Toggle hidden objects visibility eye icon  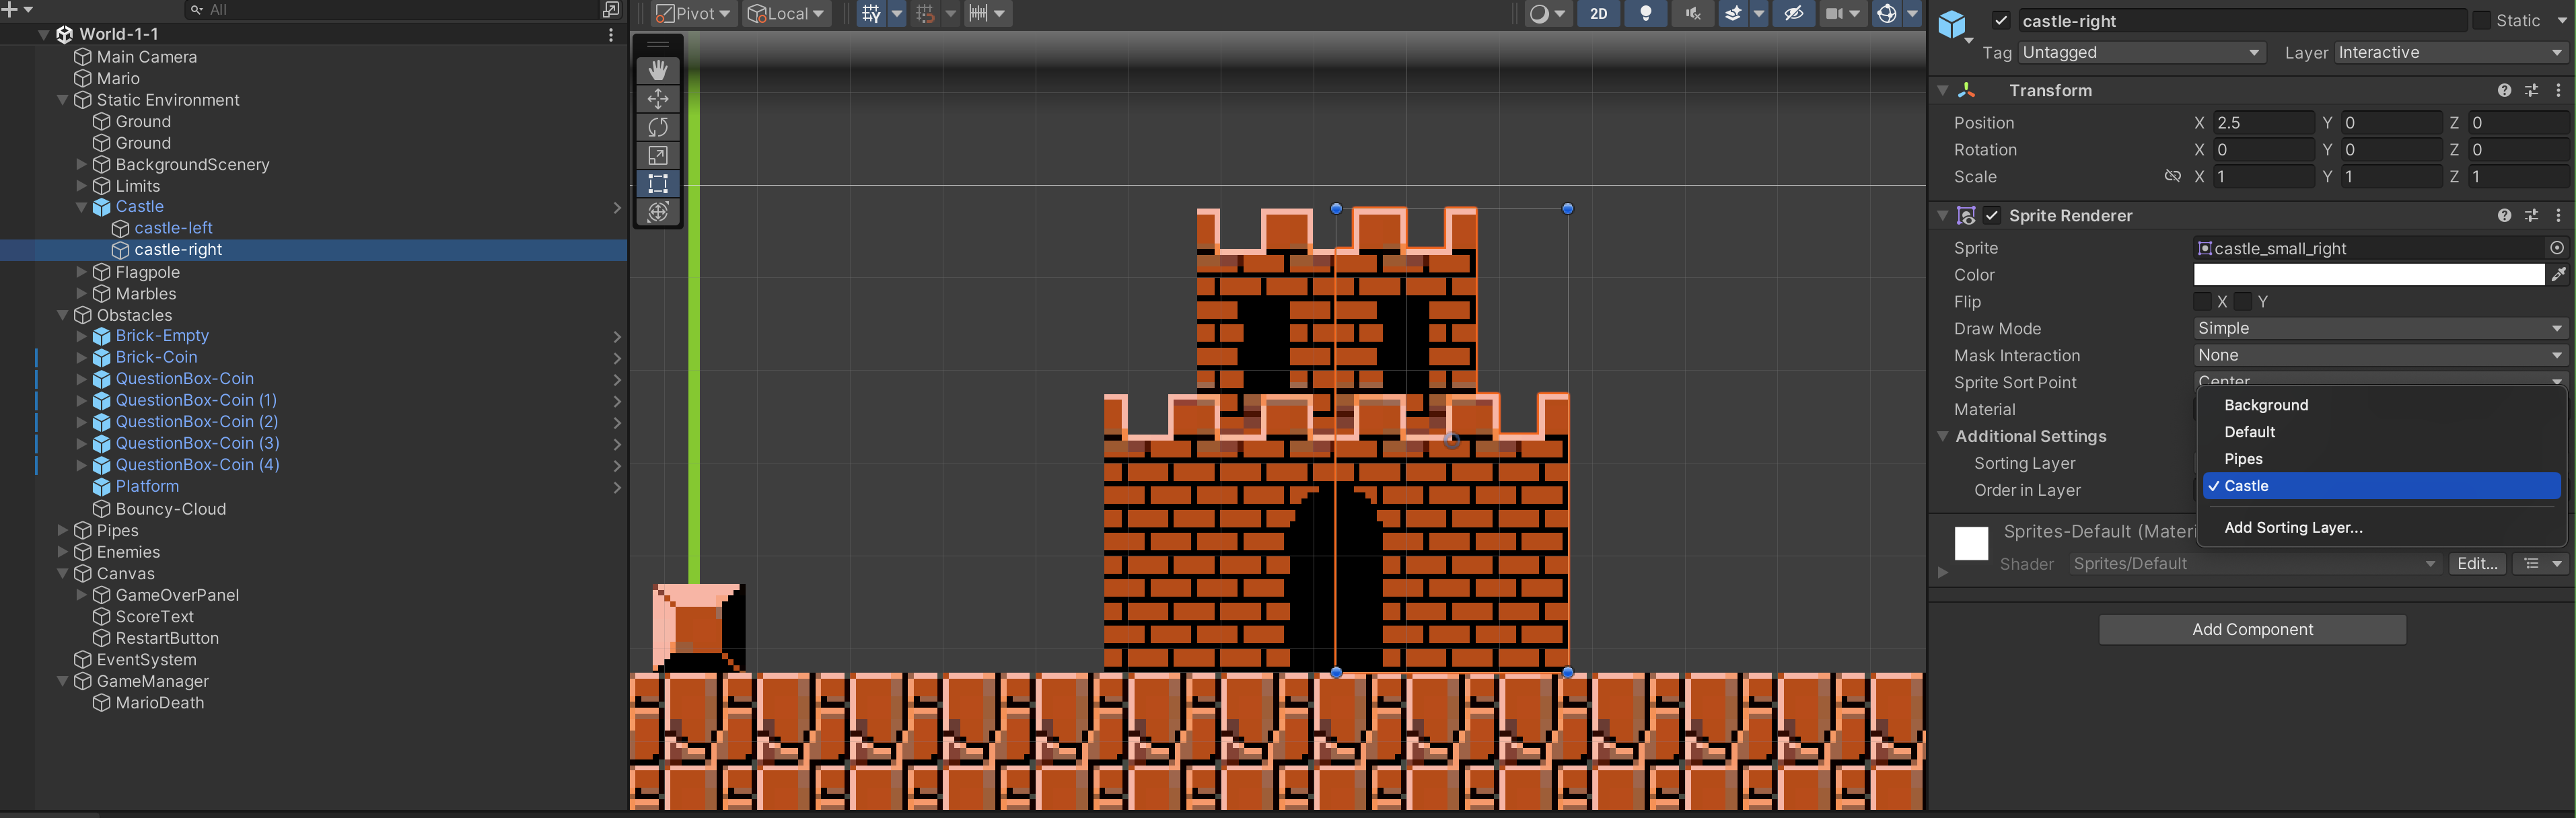(x=1794, y=13)
